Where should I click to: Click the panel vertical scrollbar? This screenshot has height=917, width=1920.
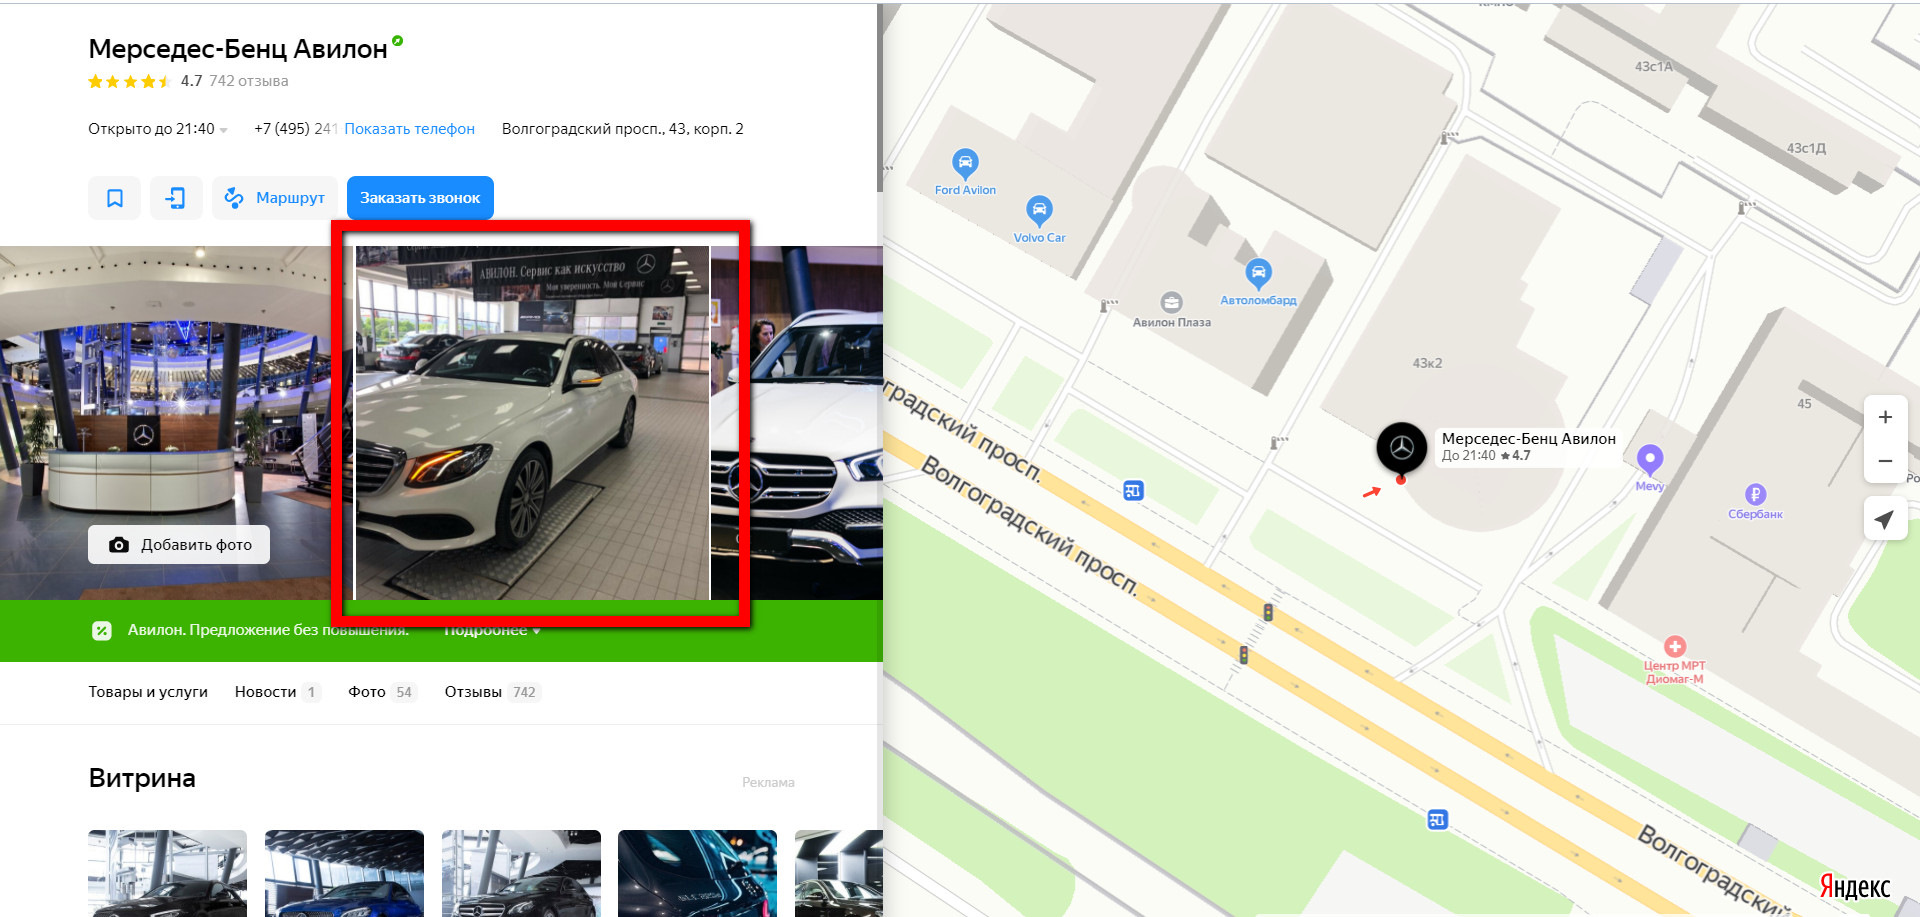coord(880,98)
